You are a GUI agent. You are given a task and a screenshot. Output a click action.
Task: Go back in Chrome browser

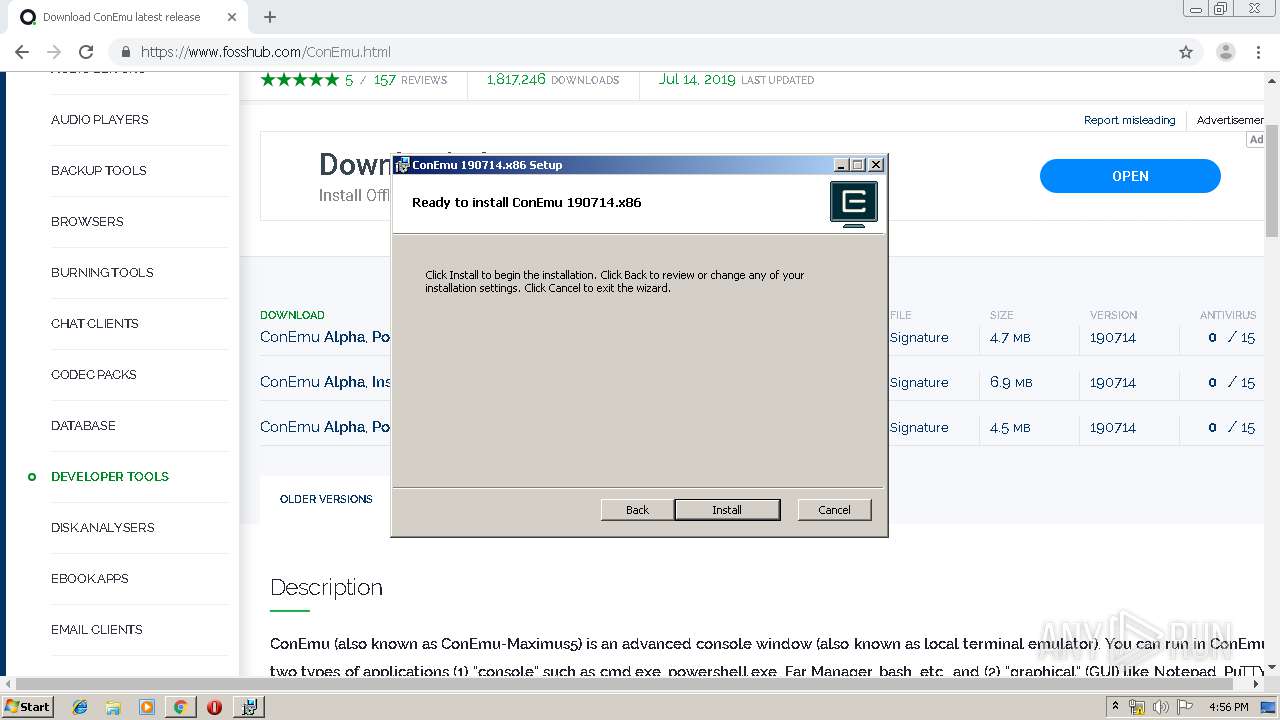point(22,52)
